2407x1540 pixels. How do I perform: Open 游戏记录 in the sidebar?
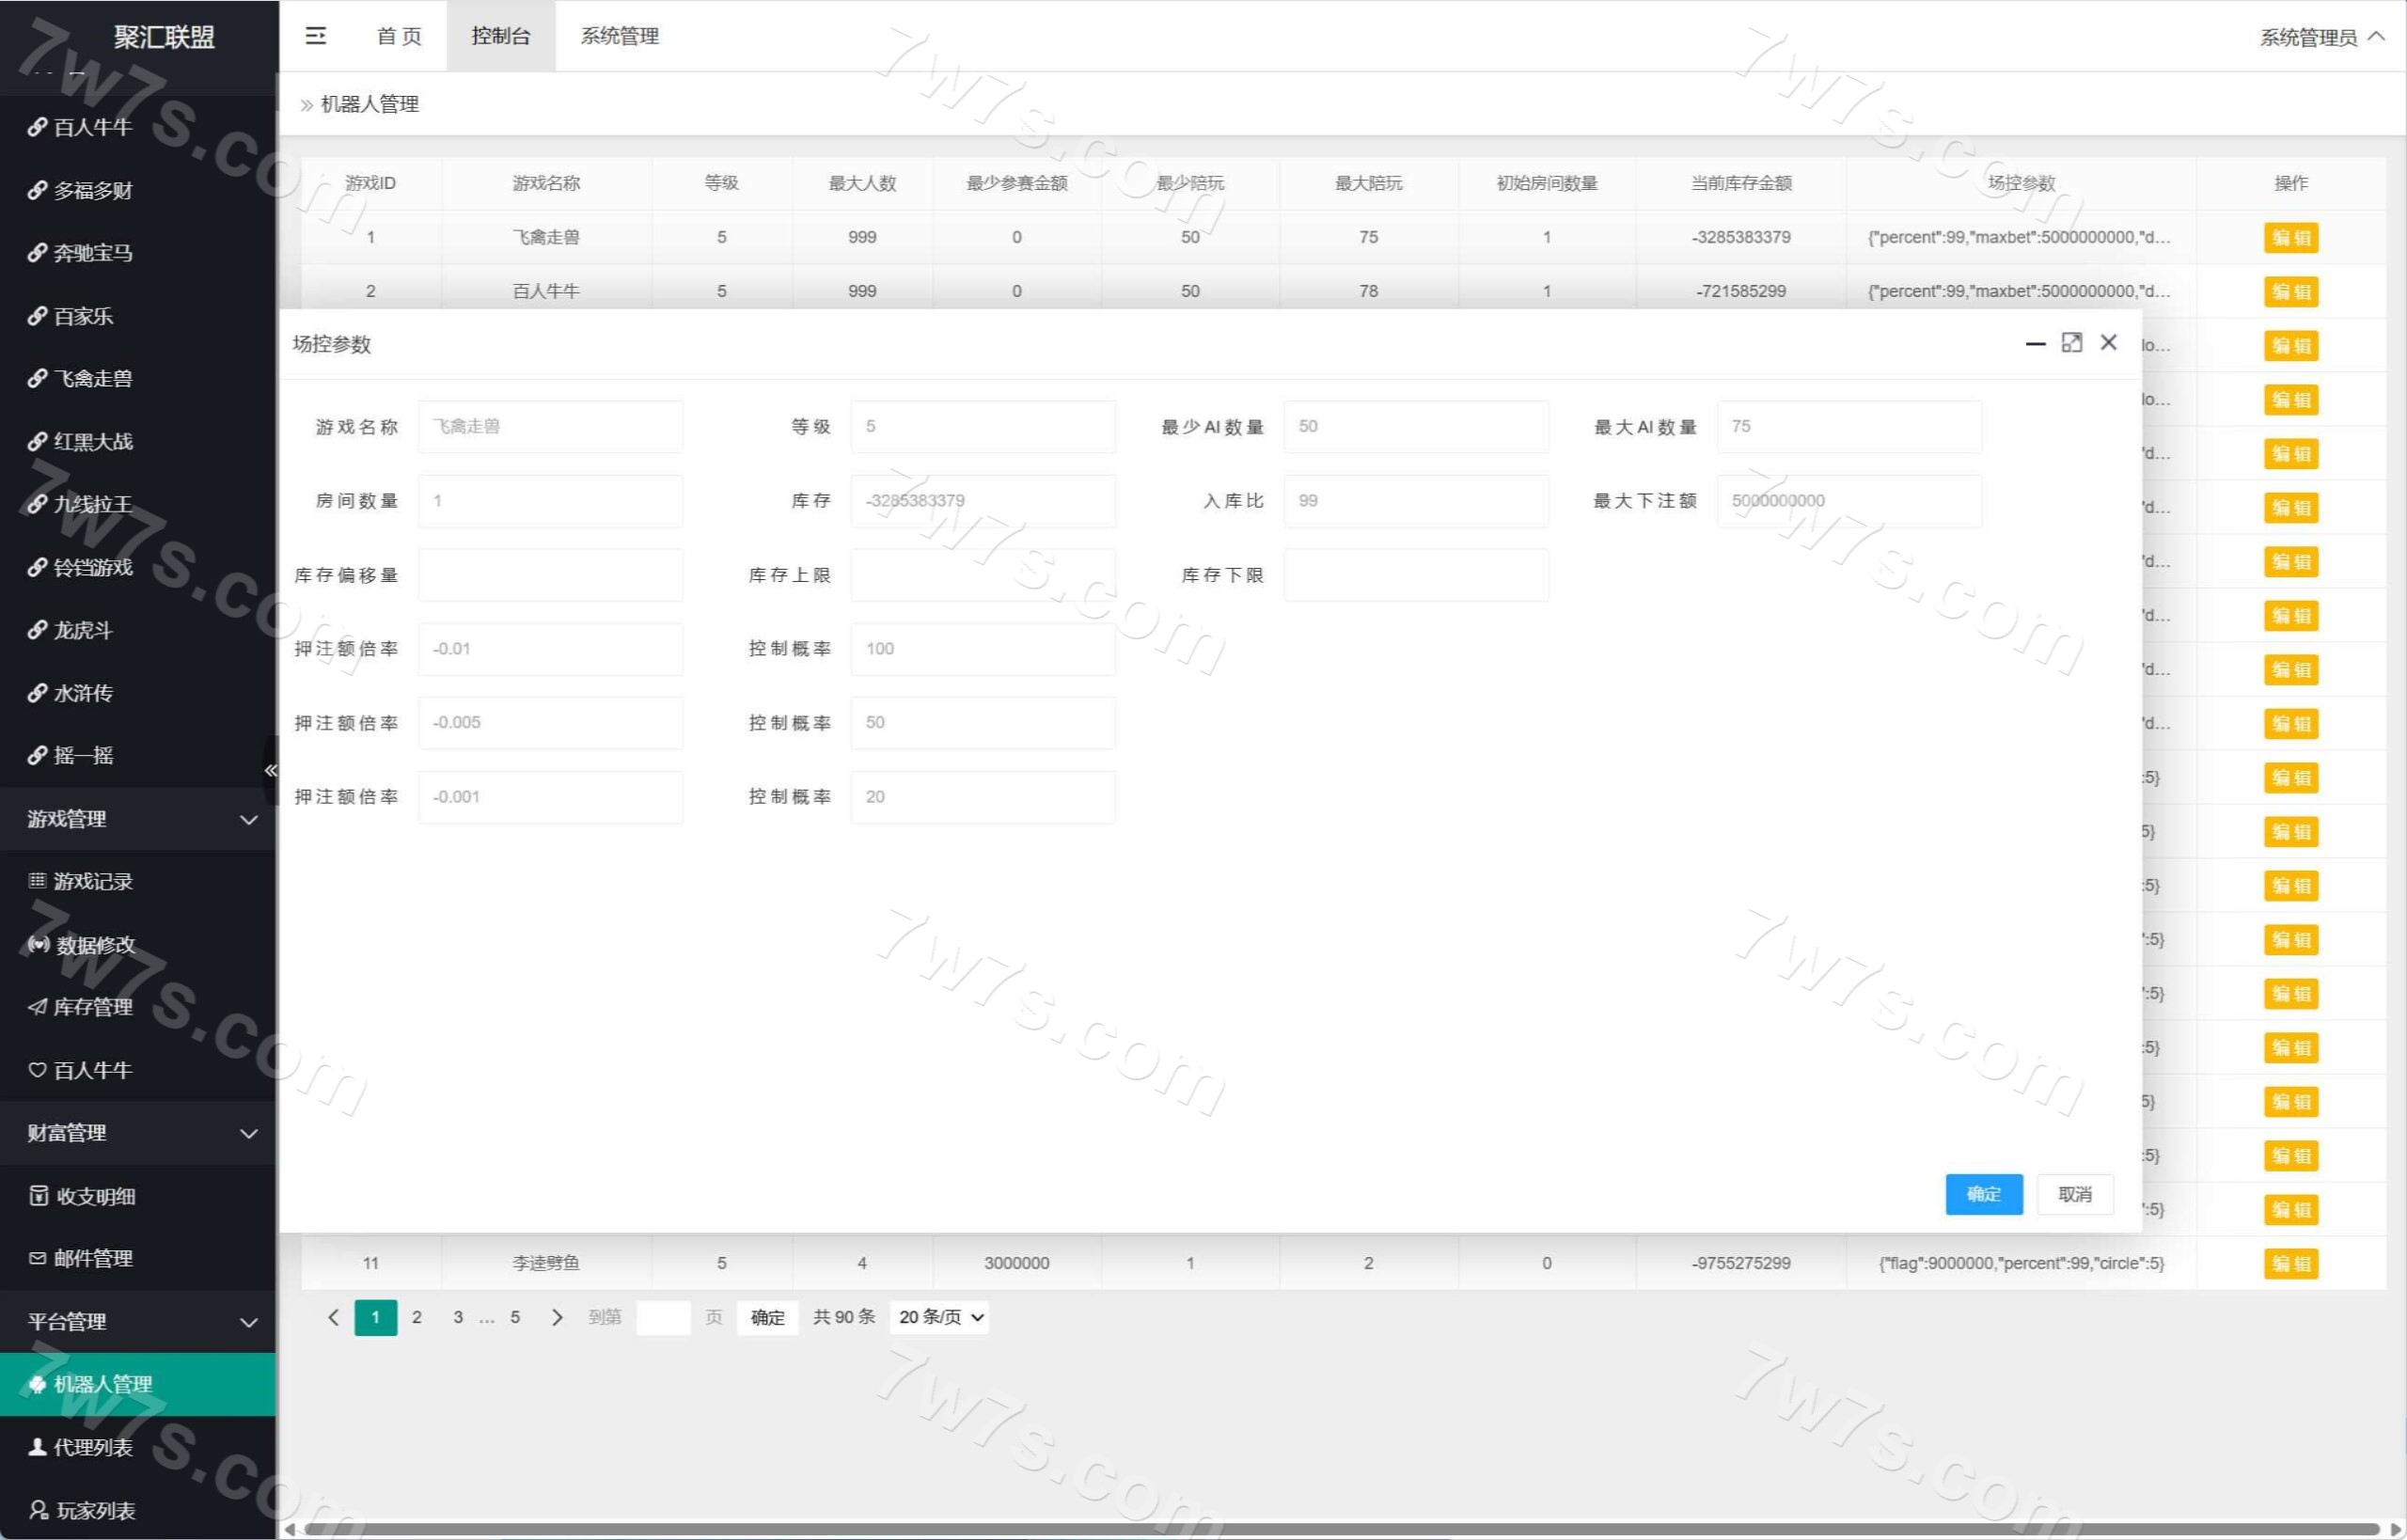coord(92,881)
